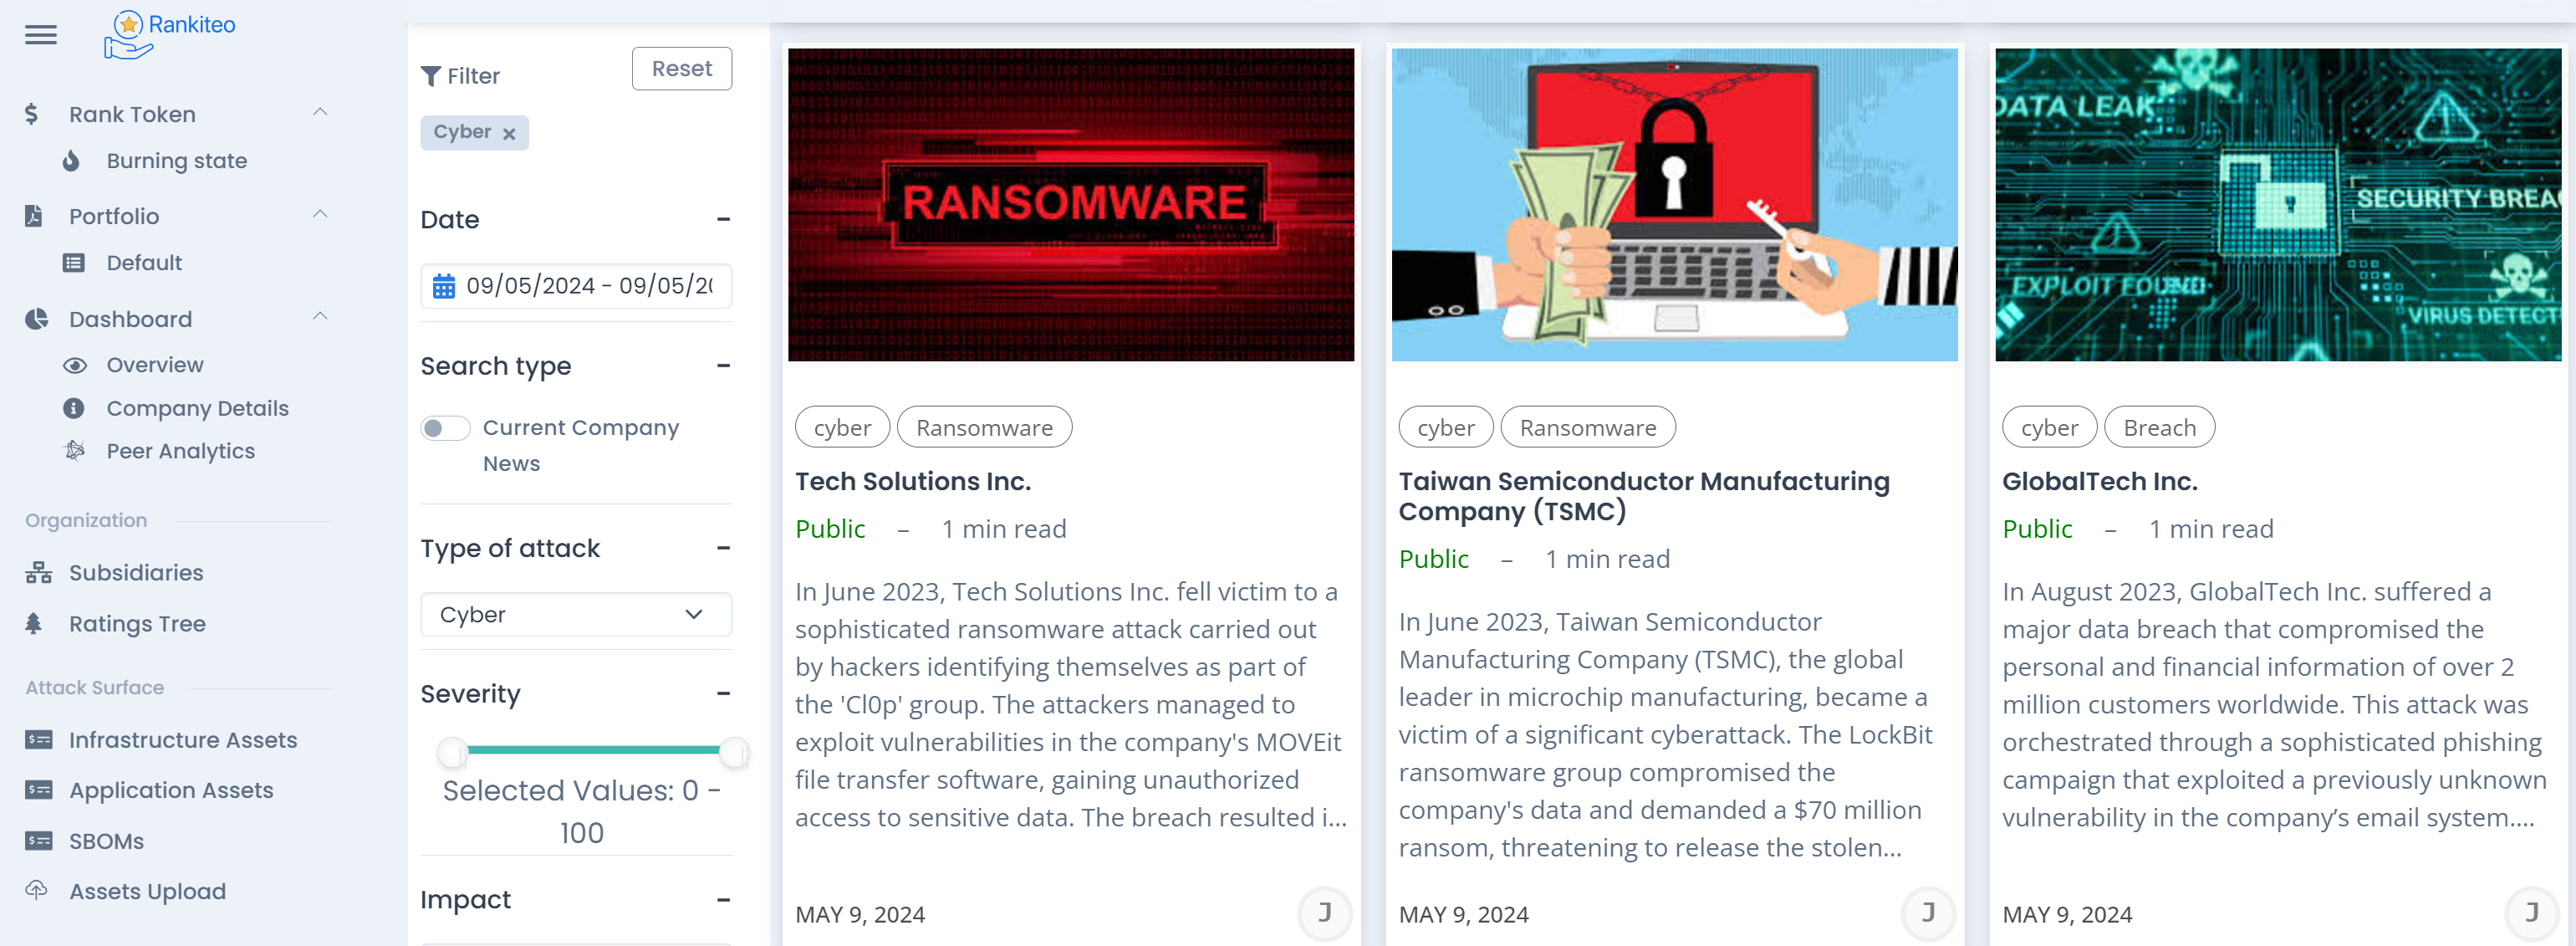Collapse the Rank Token menu chevron
The height and width of the screenshot is (946, 2576).
pos(320,113)
